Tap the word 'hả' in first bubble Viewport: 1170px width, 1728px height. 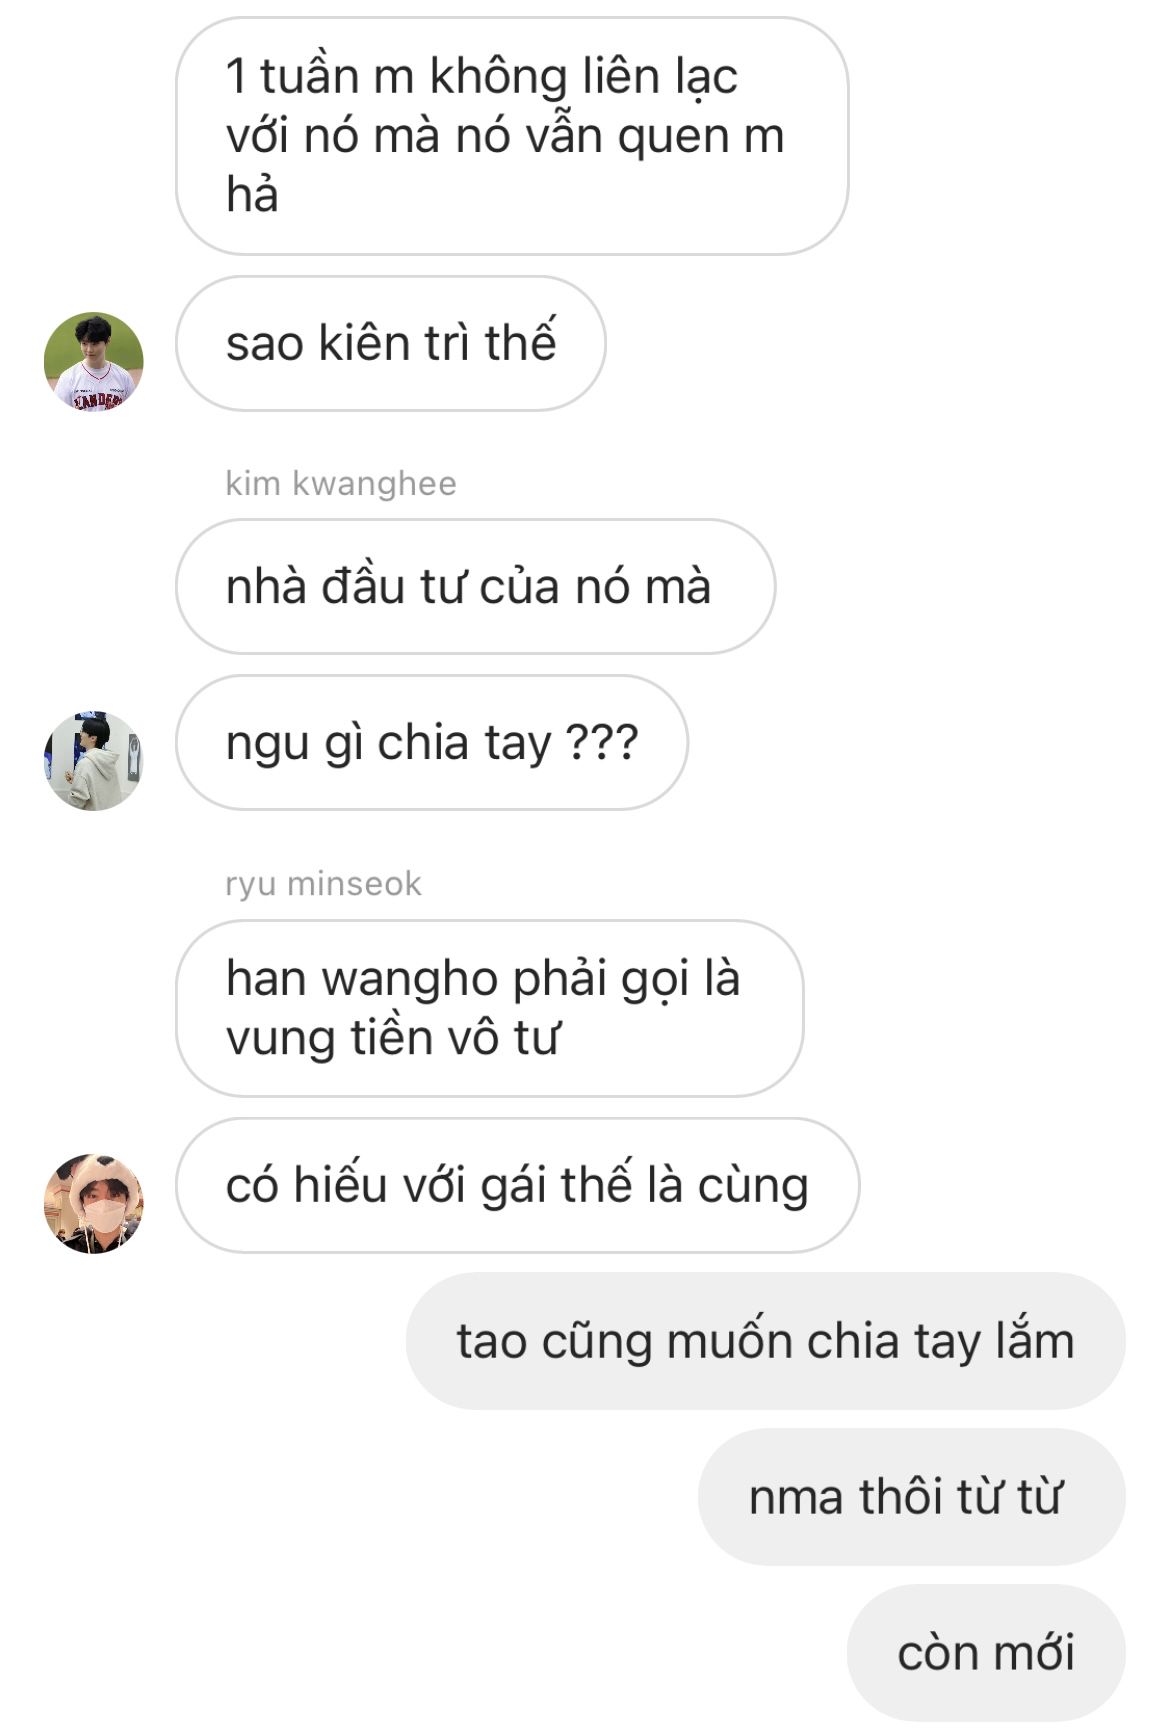point(252,194)
